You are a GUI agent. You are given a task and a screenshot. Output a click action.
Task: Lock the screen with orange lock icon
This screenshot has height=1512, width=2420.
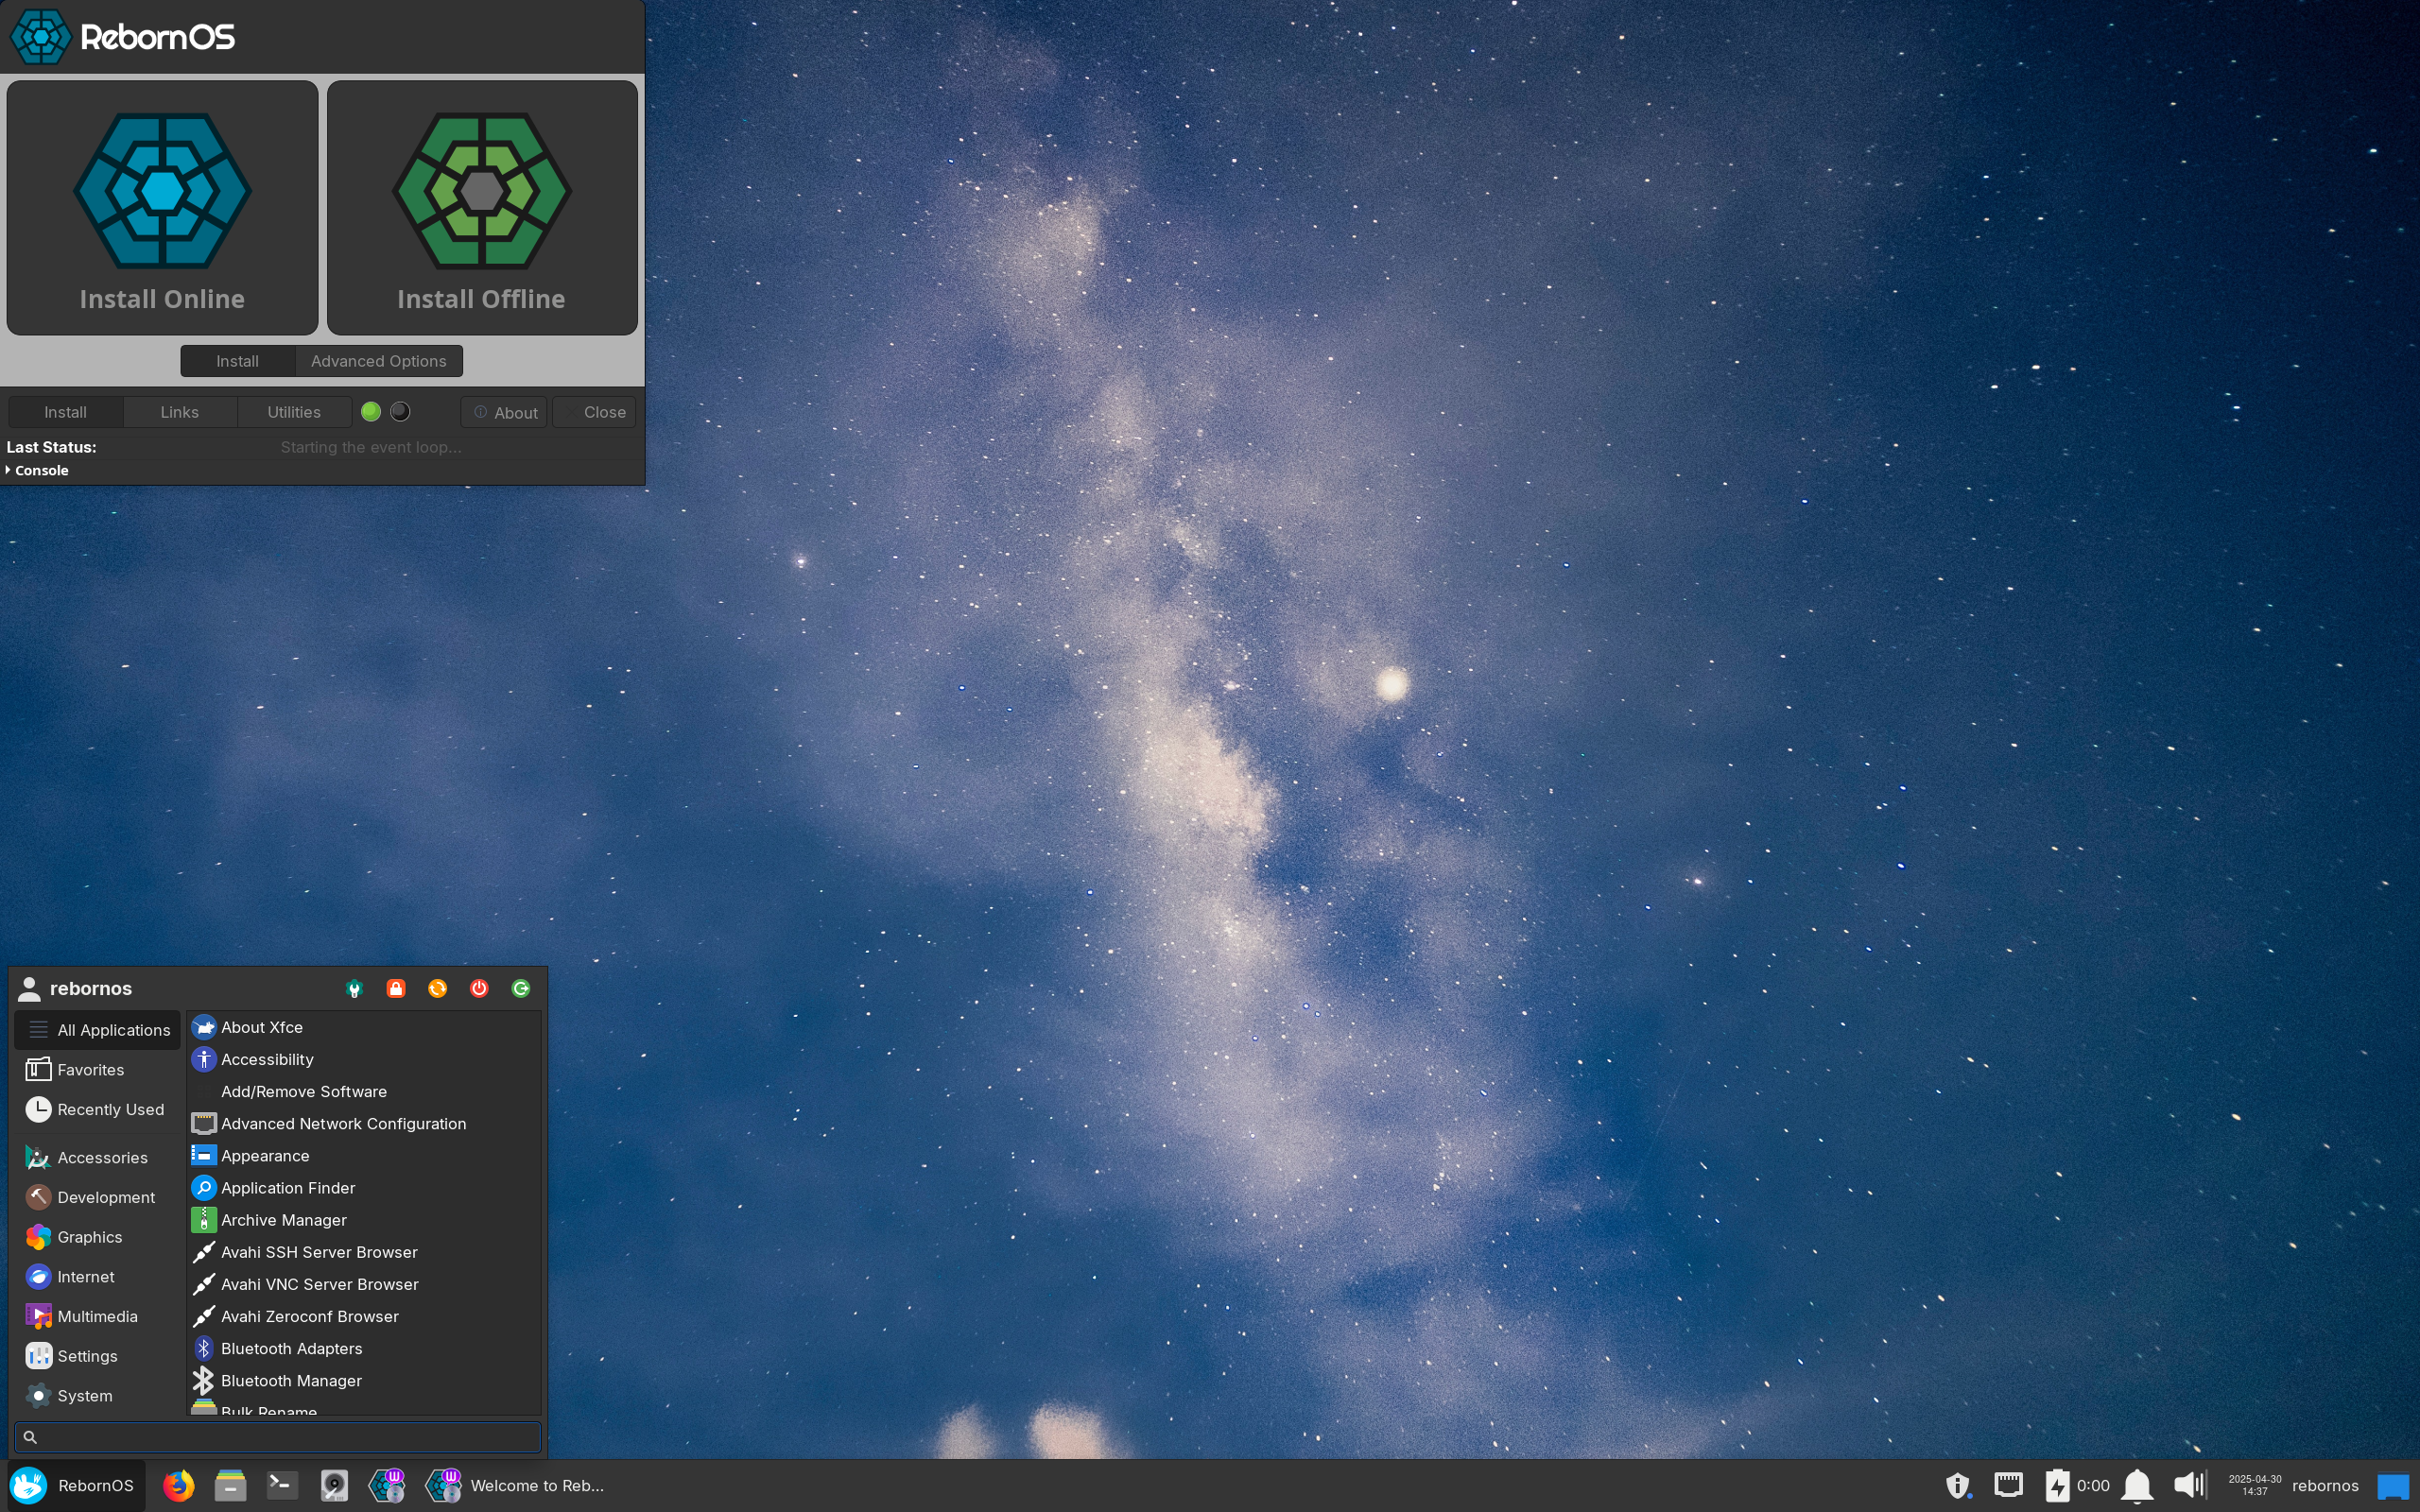396,988
